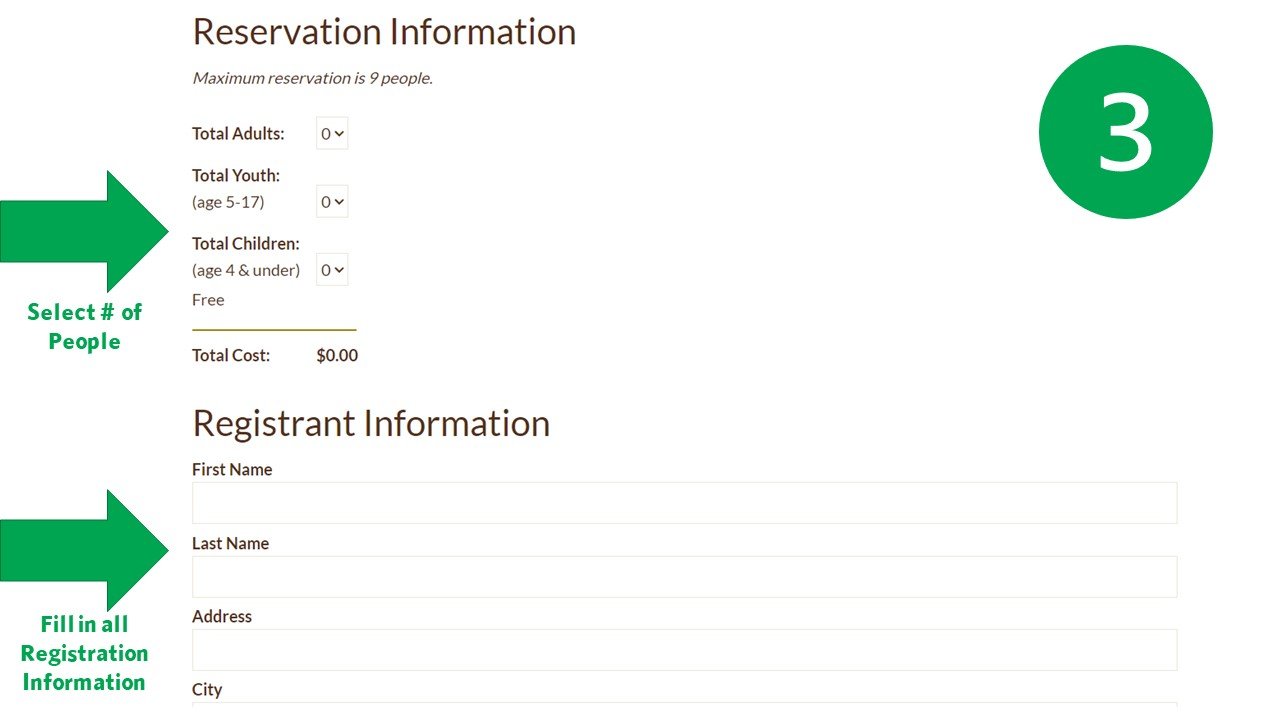Click the 'Maximum reservation is 9 people' note
The image size is (1280, 720).
click(312, 78)
